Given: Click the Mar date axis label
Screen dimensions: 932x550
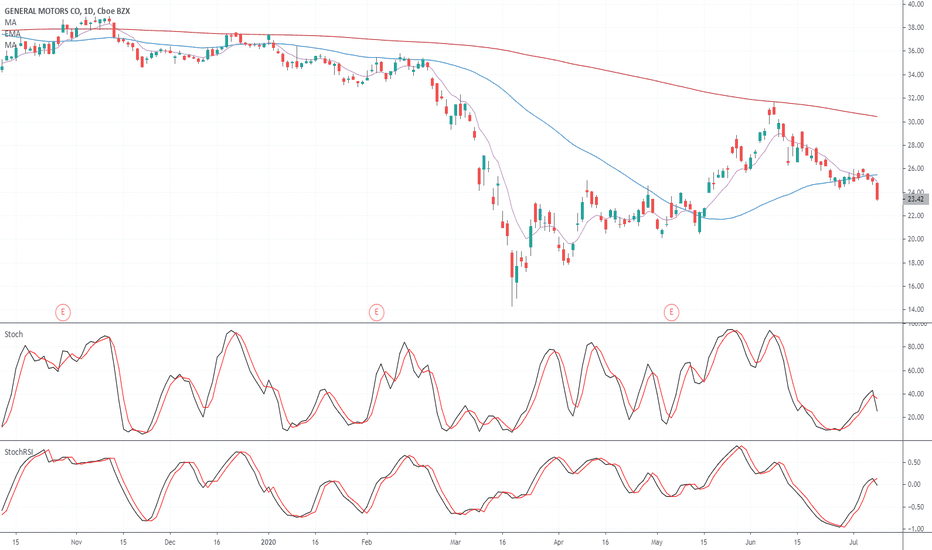Looking at the screenshot, I should 455,542.
